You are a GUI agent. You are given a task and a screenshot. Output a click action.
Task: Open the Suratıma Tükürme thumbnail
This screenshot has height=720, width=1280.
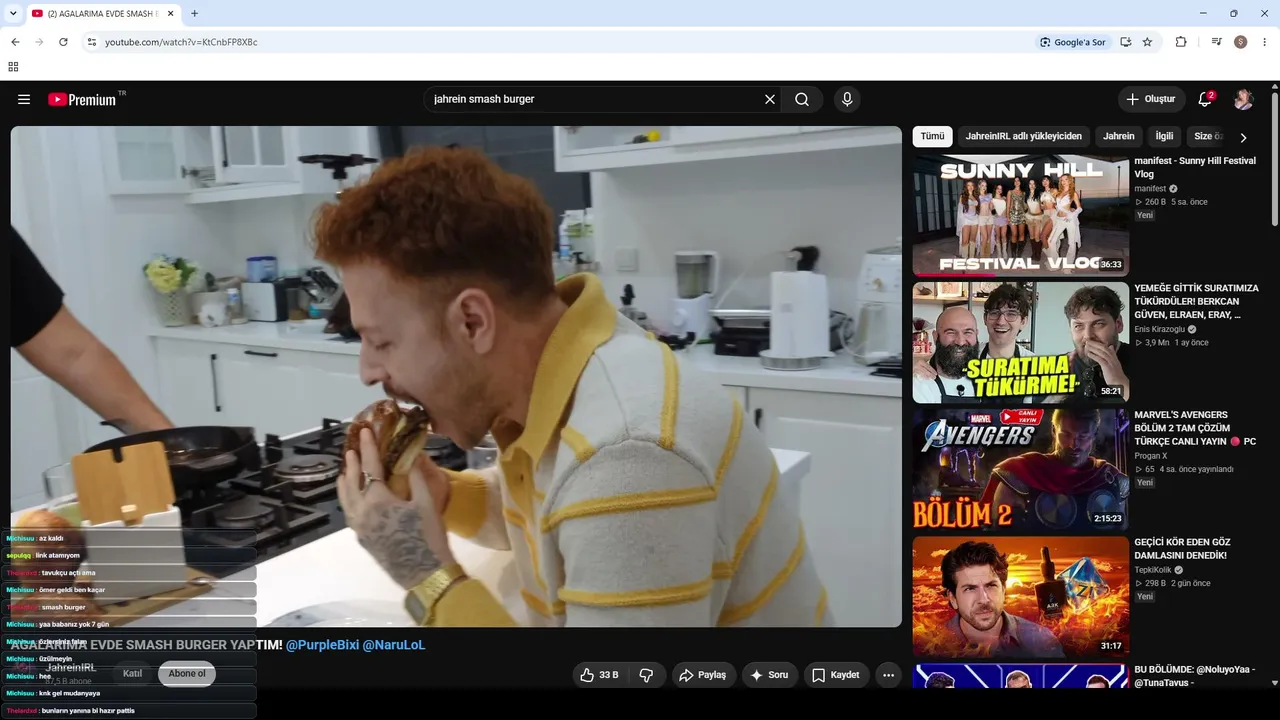(x=1020, y=342)
